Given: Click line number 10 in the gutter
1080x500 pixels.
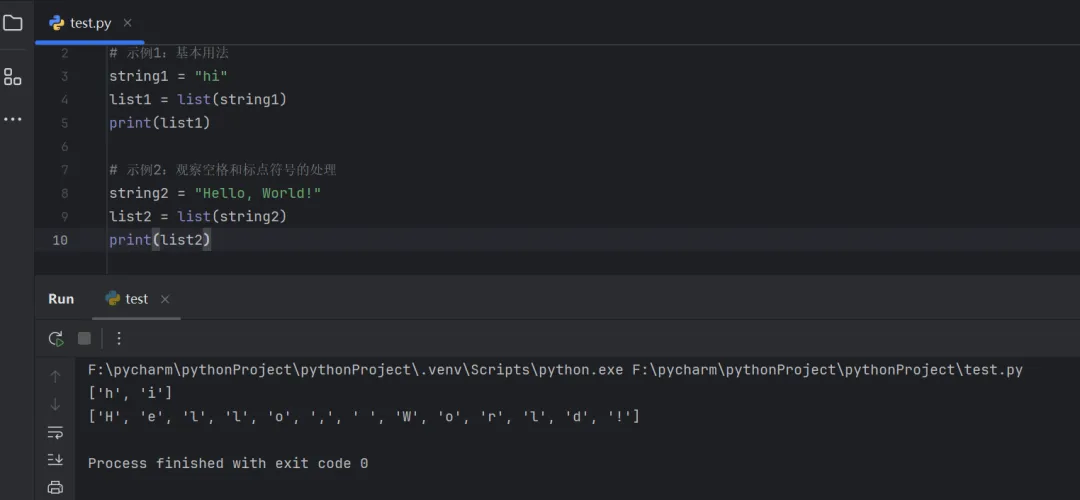Looking at the screenshot, I should (60, 240).
